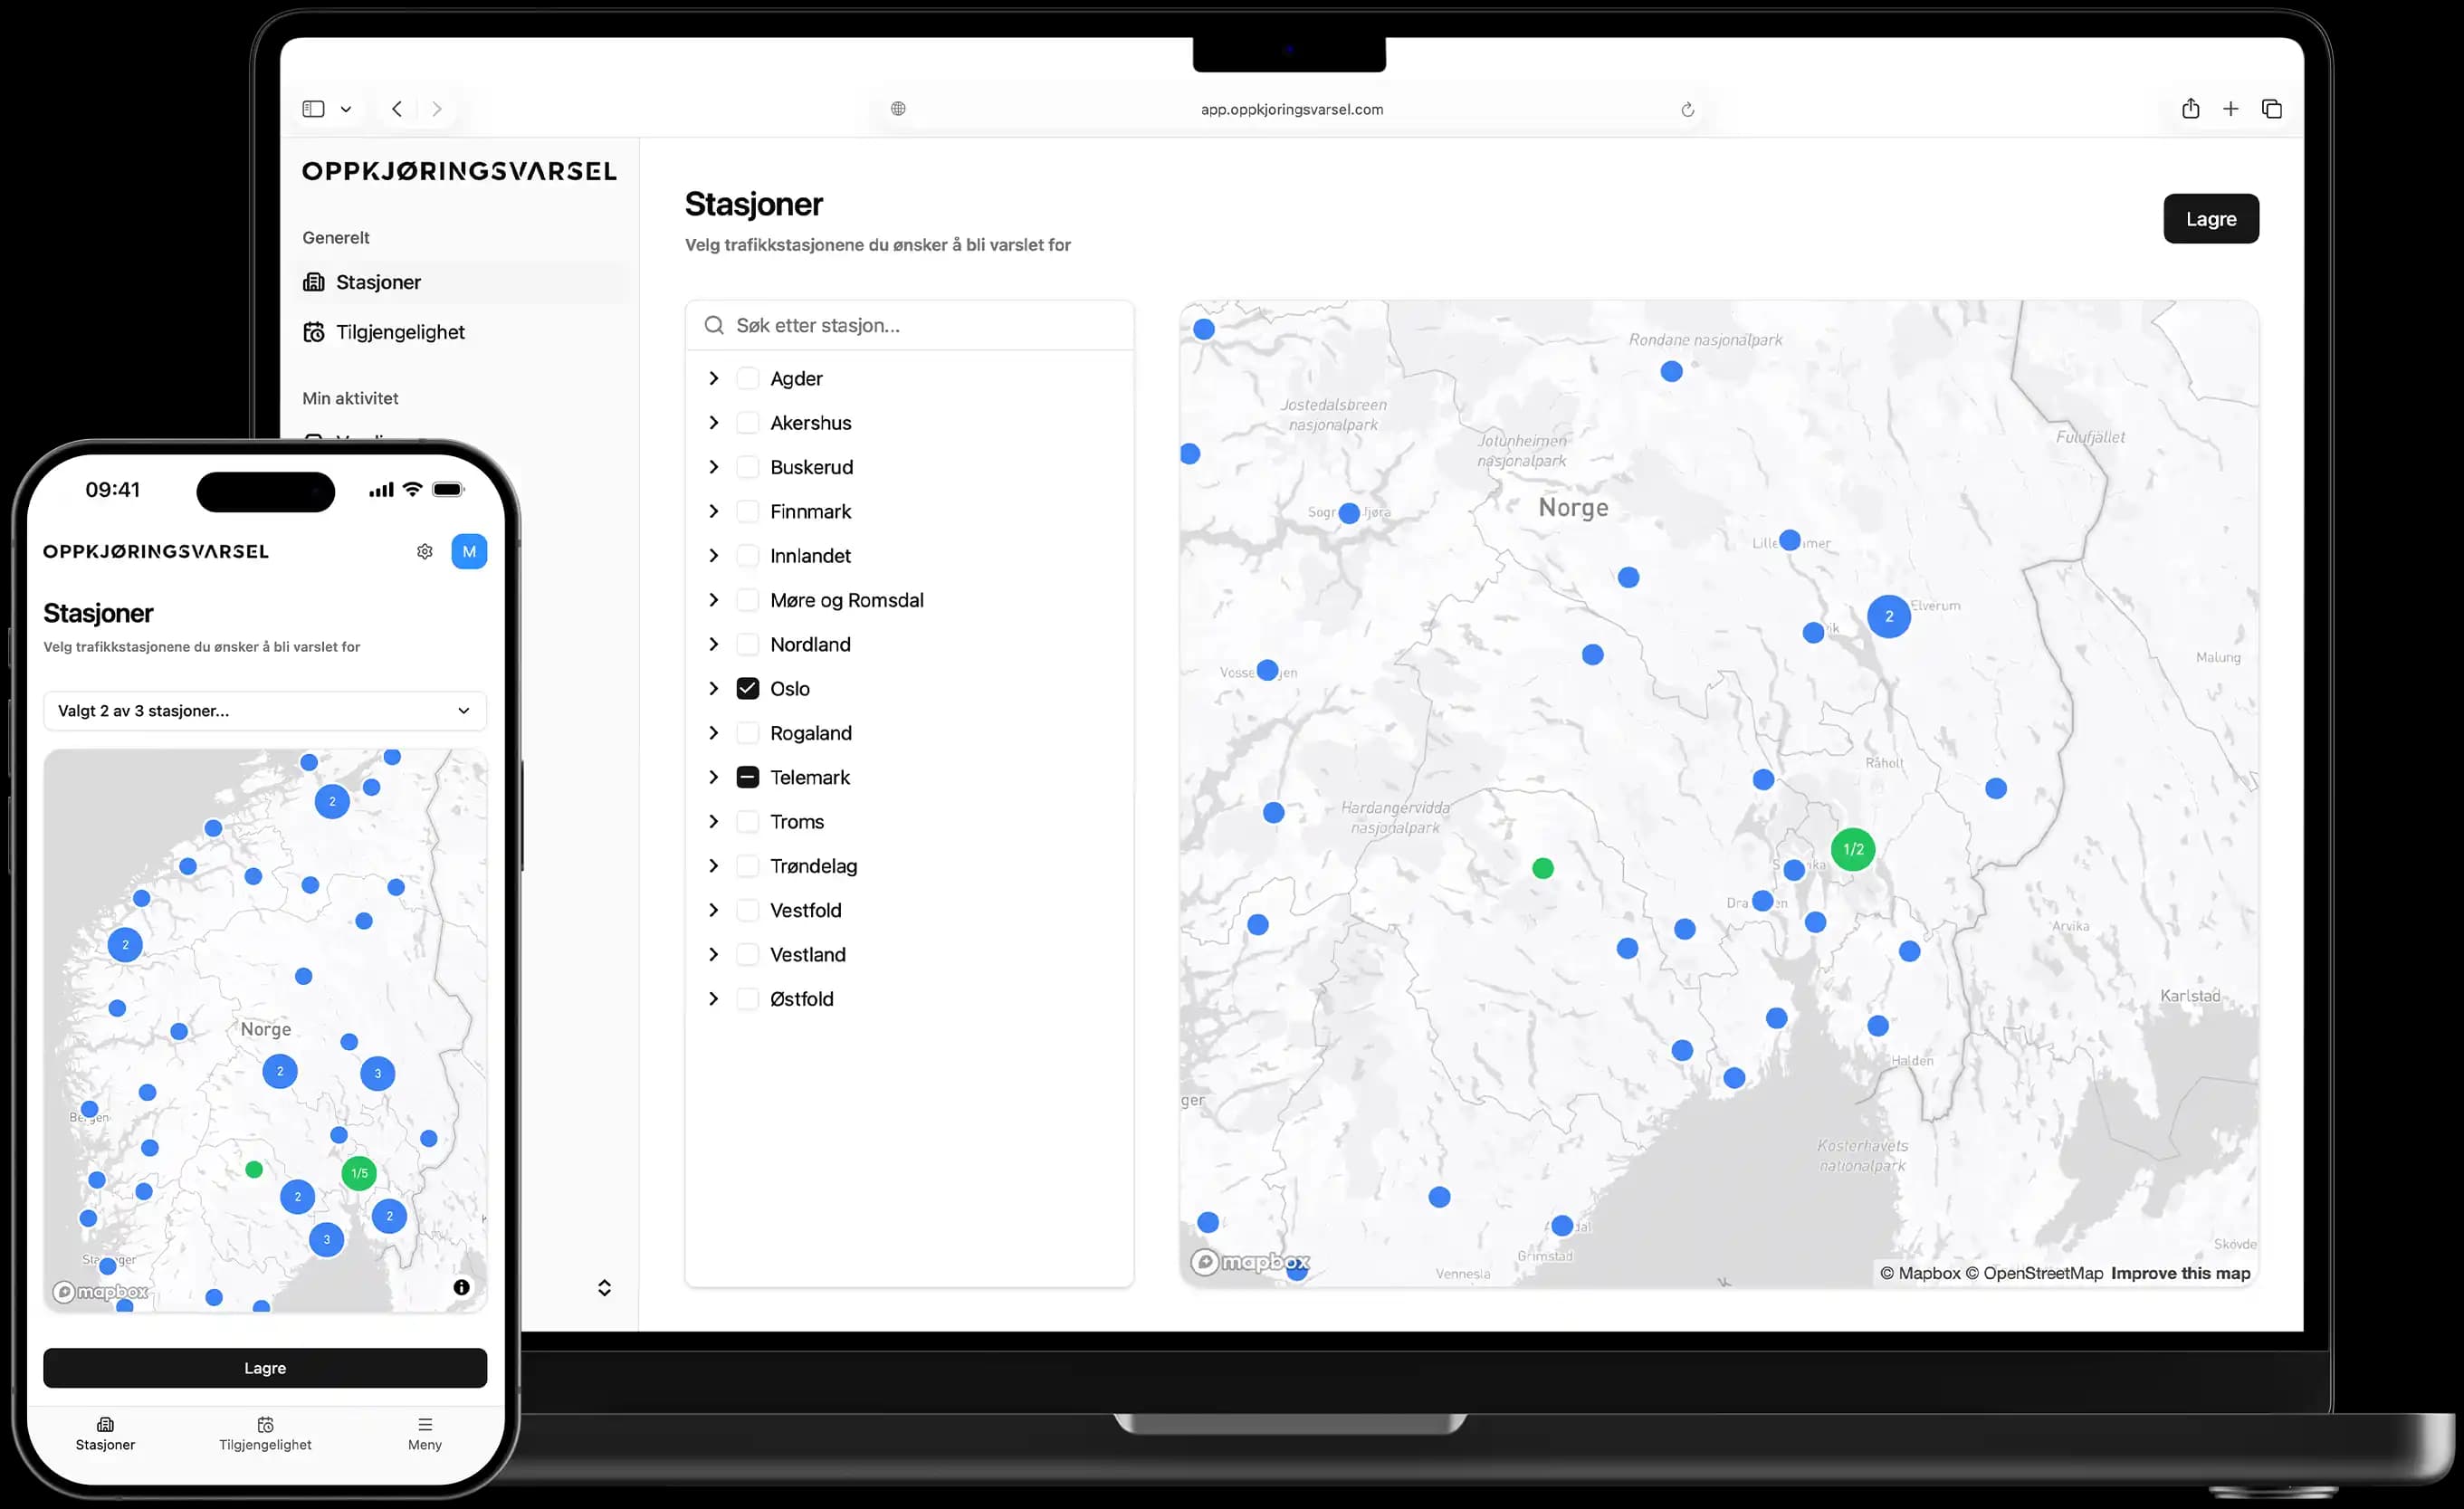Click the browser sidebar toggle icon
The height and width of the screenshot is (1509, 2464).
point(313,109)
